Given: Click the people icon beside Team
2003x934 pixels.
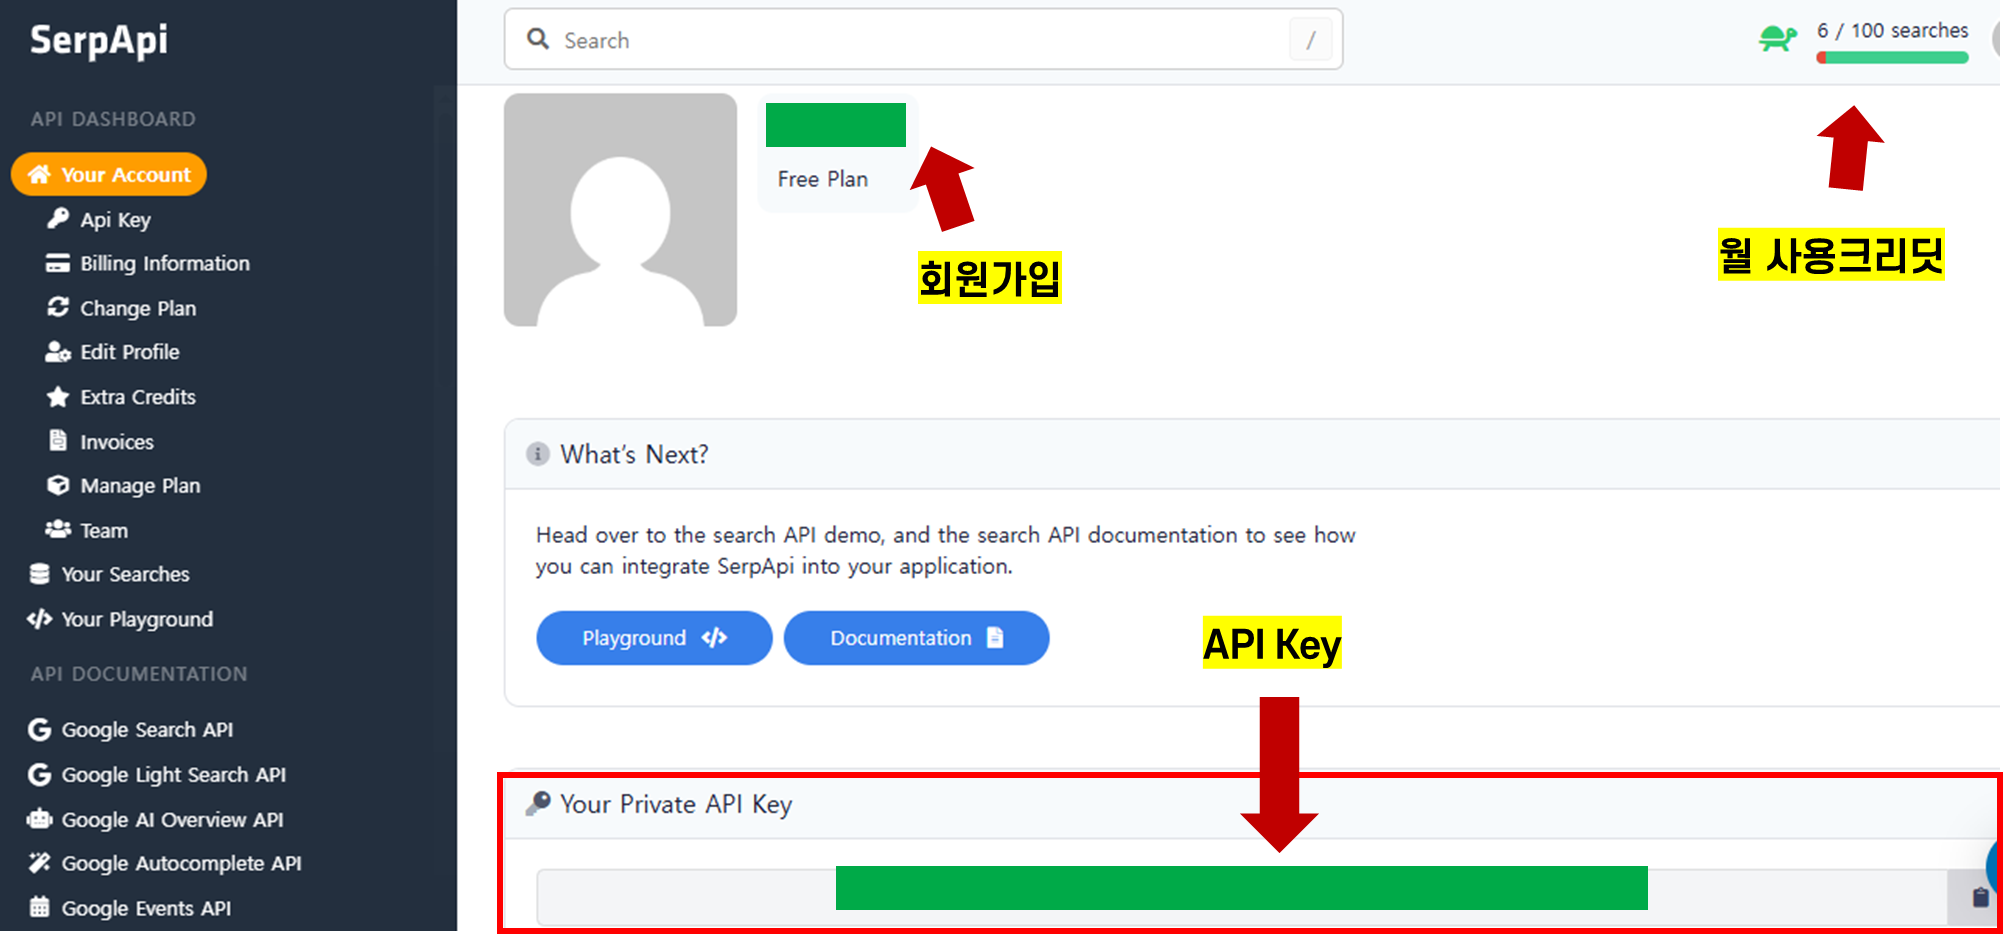Looking at the screenshot, I should (x=58, y=529).
